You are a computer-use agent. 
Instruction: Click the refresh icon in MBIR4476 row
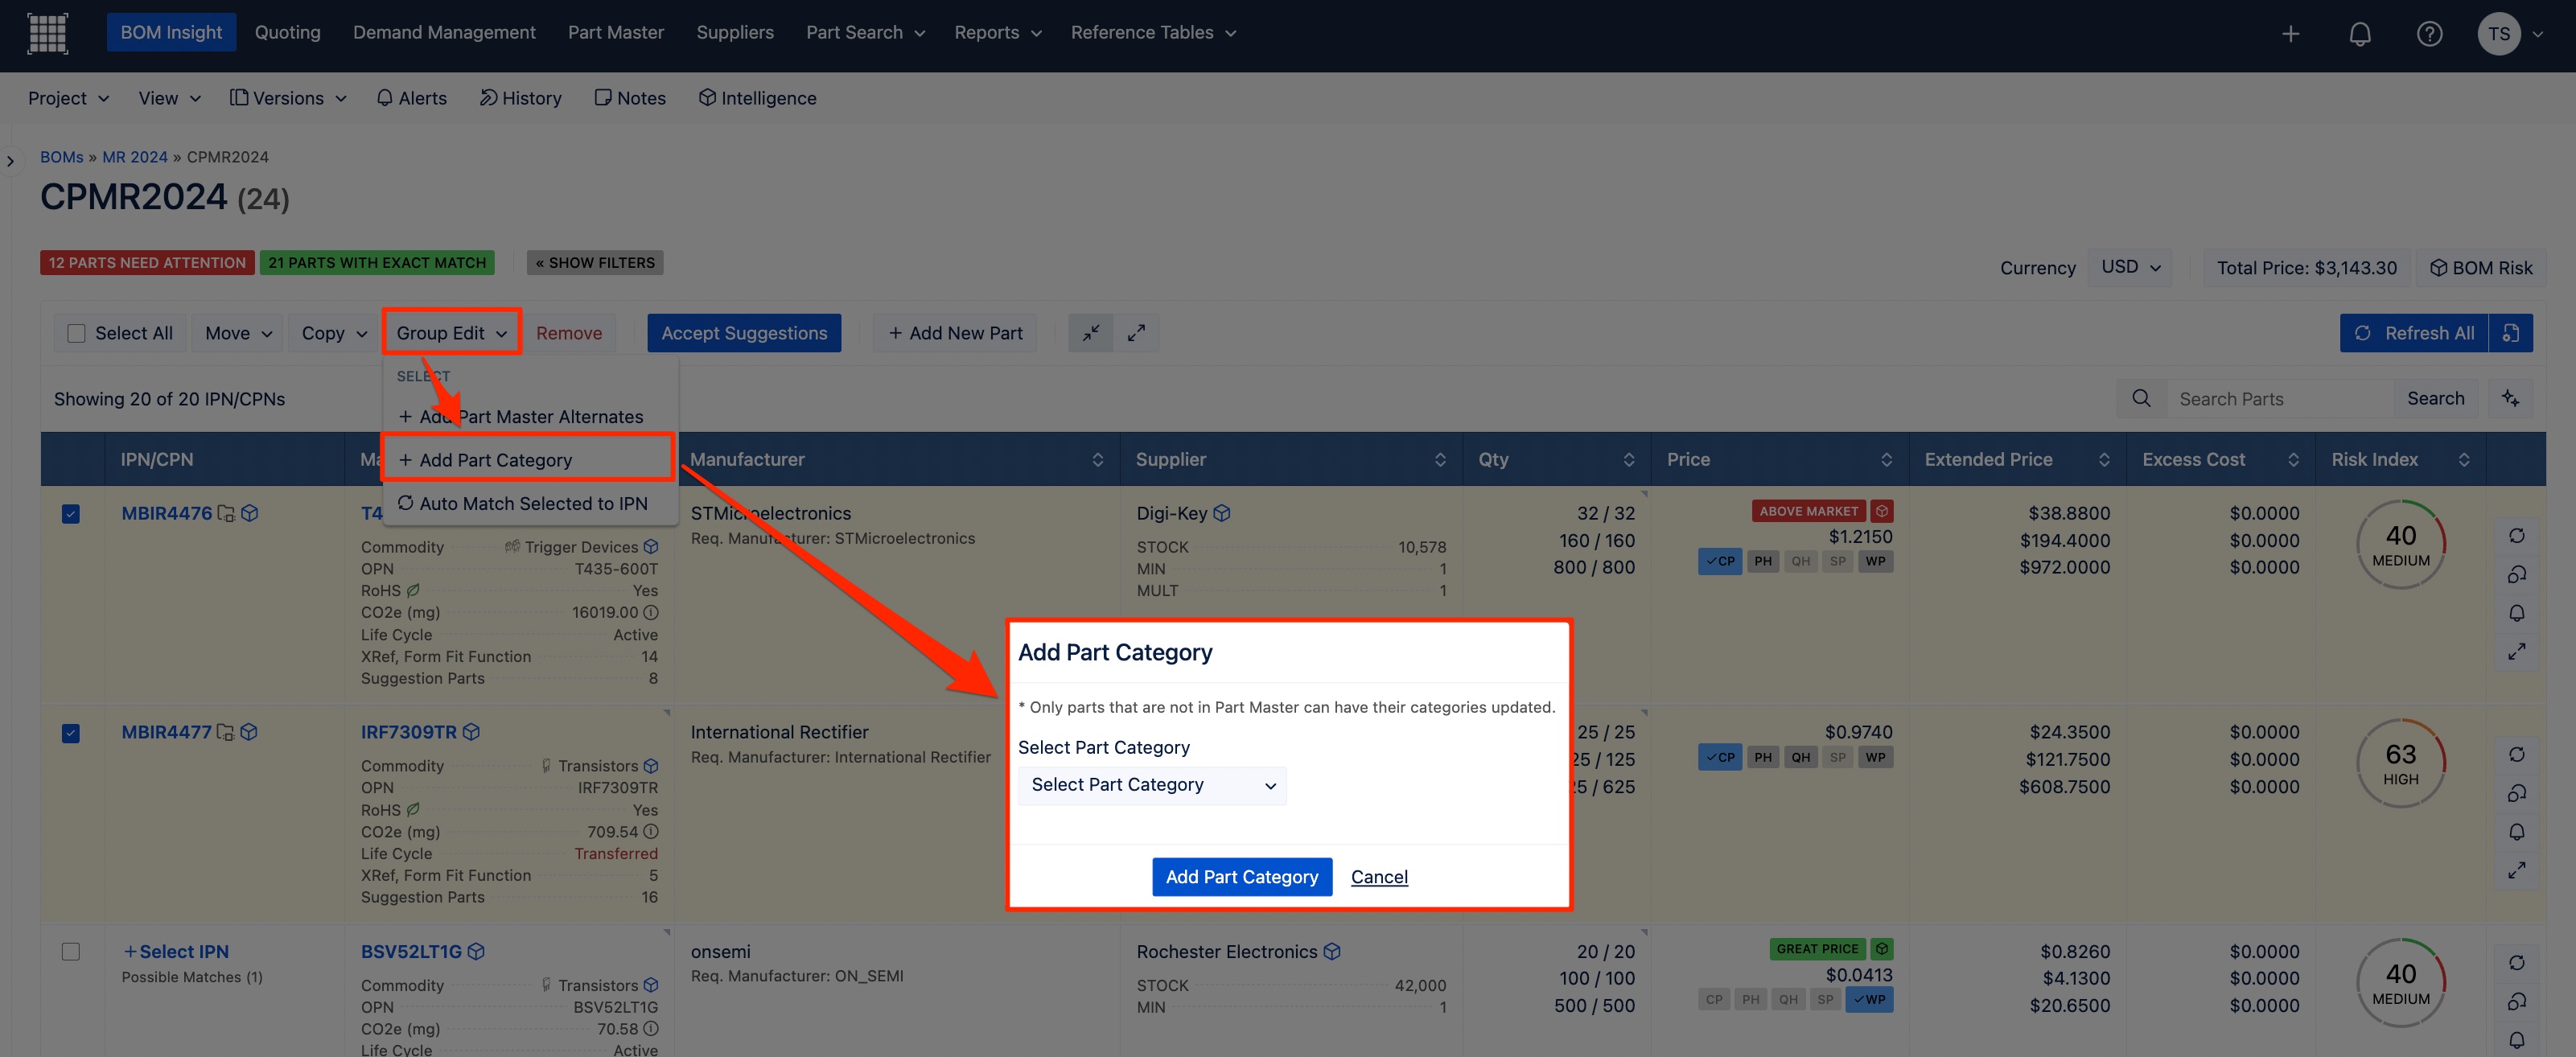coord(2517,535)
